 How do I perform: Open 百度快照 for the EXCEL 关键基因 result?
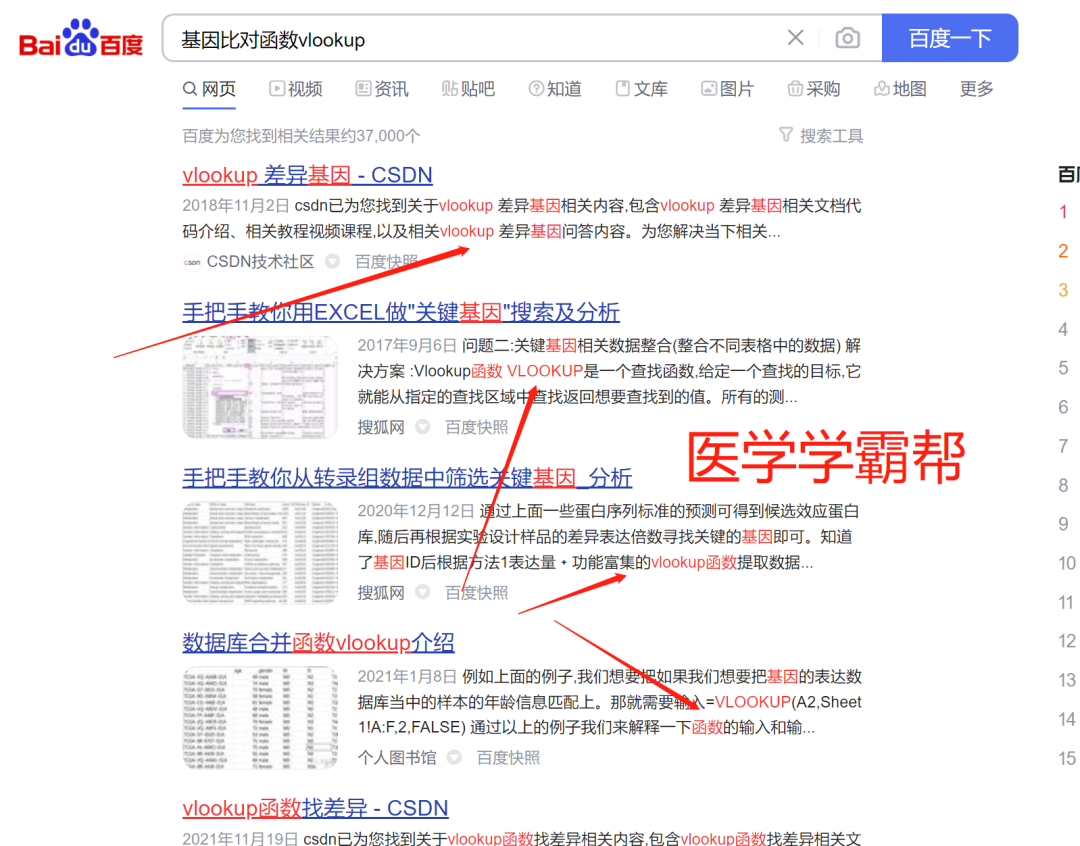(477, 427)
